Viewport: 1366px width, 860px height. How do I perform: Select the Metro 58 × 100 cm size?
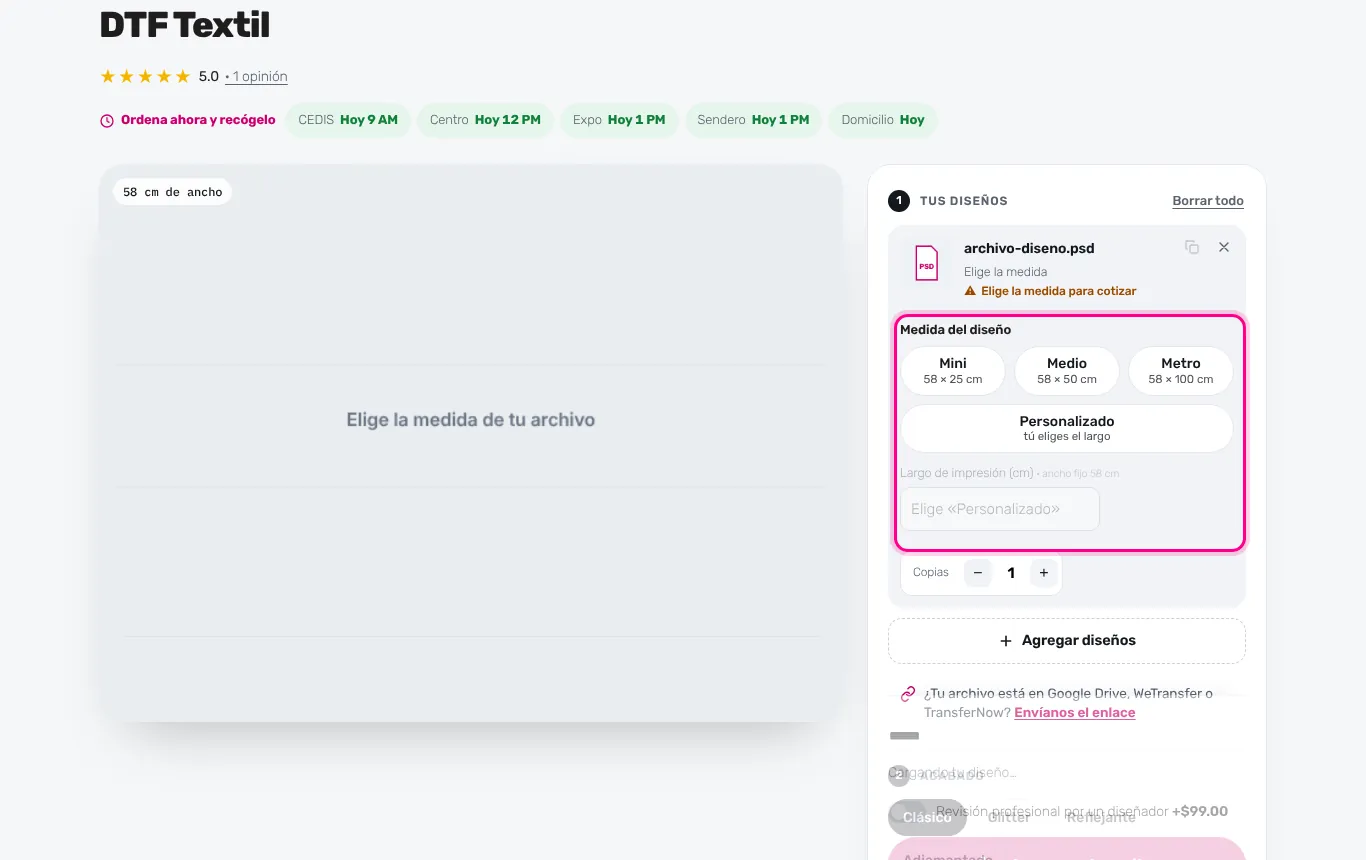pyautogui.click(x=1181, y=371)
